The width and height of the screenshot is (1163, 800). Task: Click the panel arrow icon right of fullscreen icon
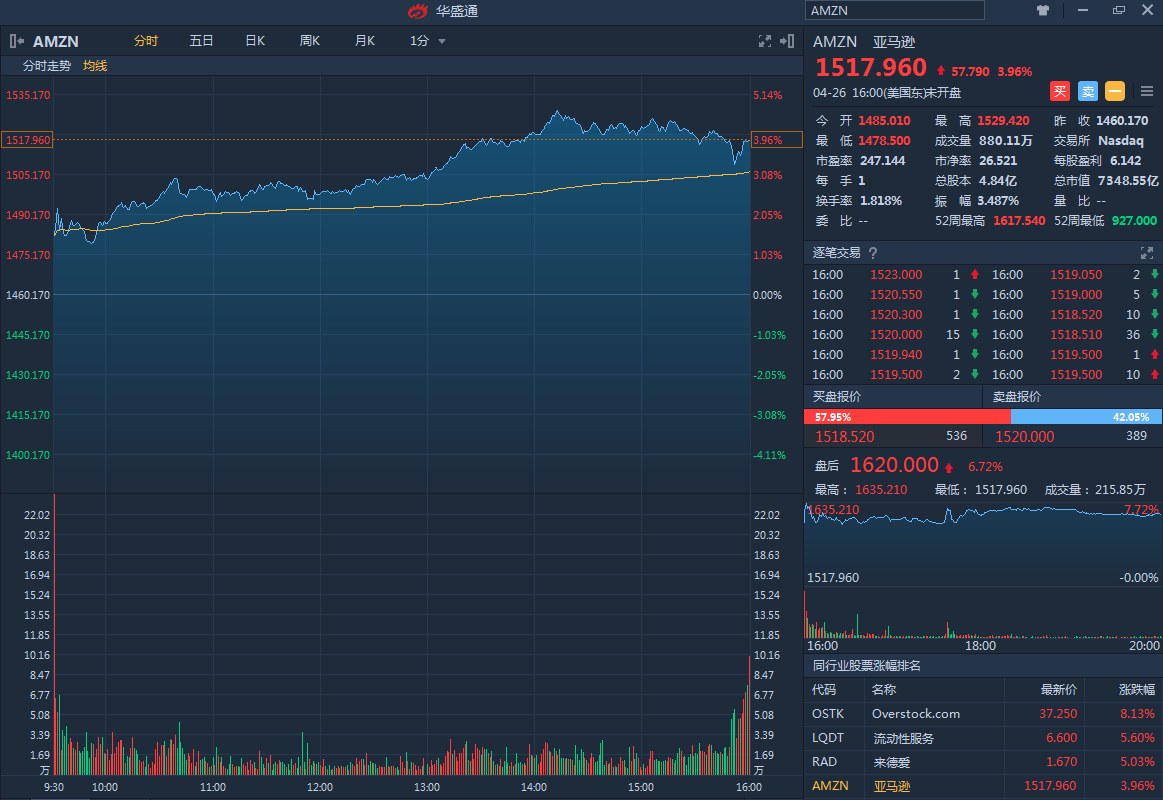pyautogui.click(x=786, y=41)
